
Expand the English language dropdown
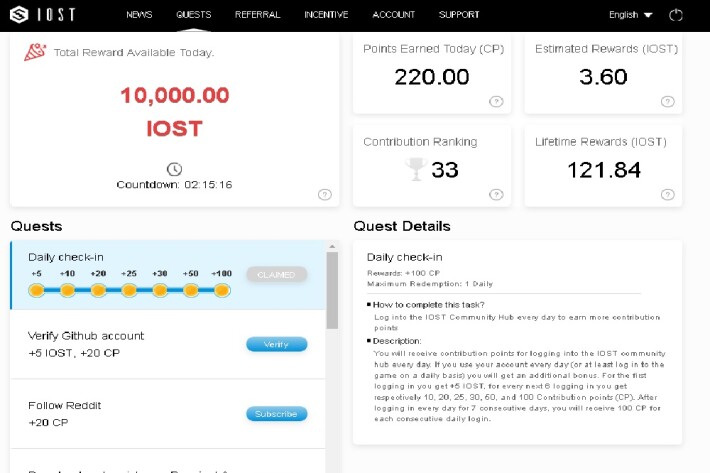pos(630,15)
